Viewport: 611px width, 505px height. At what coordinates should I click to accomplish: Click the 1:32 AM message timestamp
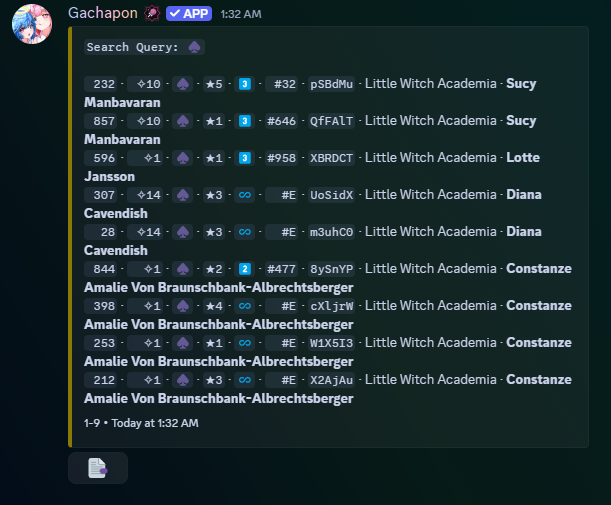pyautogui.click(x=241, y=14)
